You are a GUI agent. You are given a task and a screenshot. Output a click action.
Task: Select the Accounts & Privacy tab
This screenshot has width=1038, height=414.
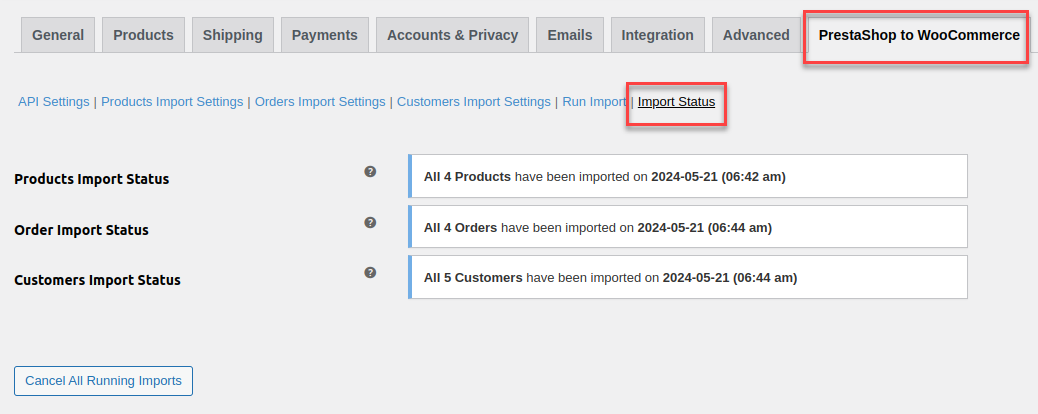point(452,35)
